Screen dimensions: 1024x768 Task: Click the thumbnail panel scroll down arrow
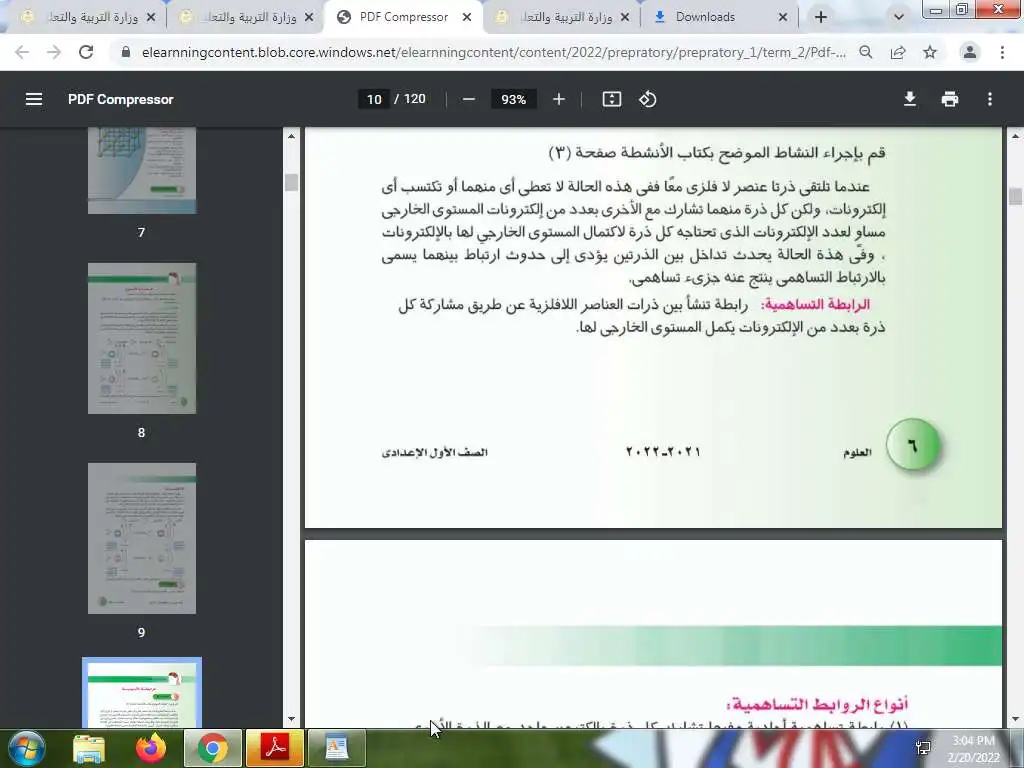tap(291, 720)
